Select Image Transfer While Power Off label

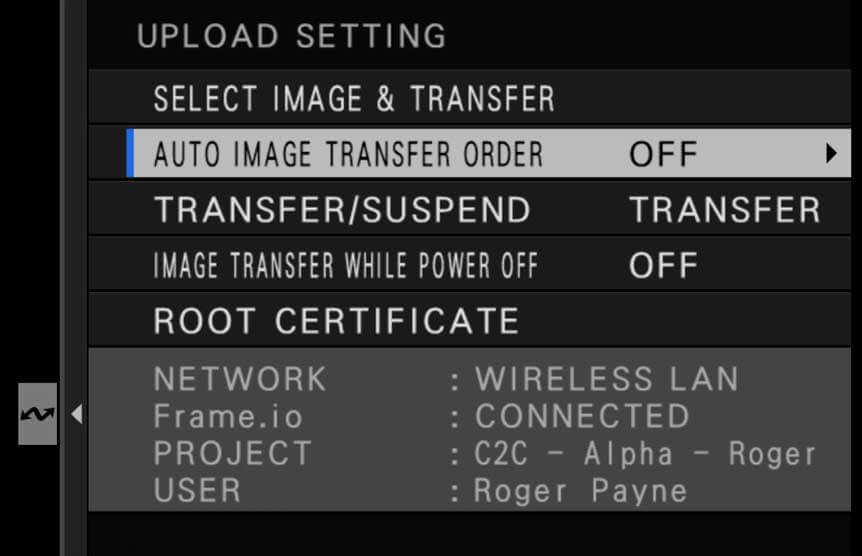point(346,265)
